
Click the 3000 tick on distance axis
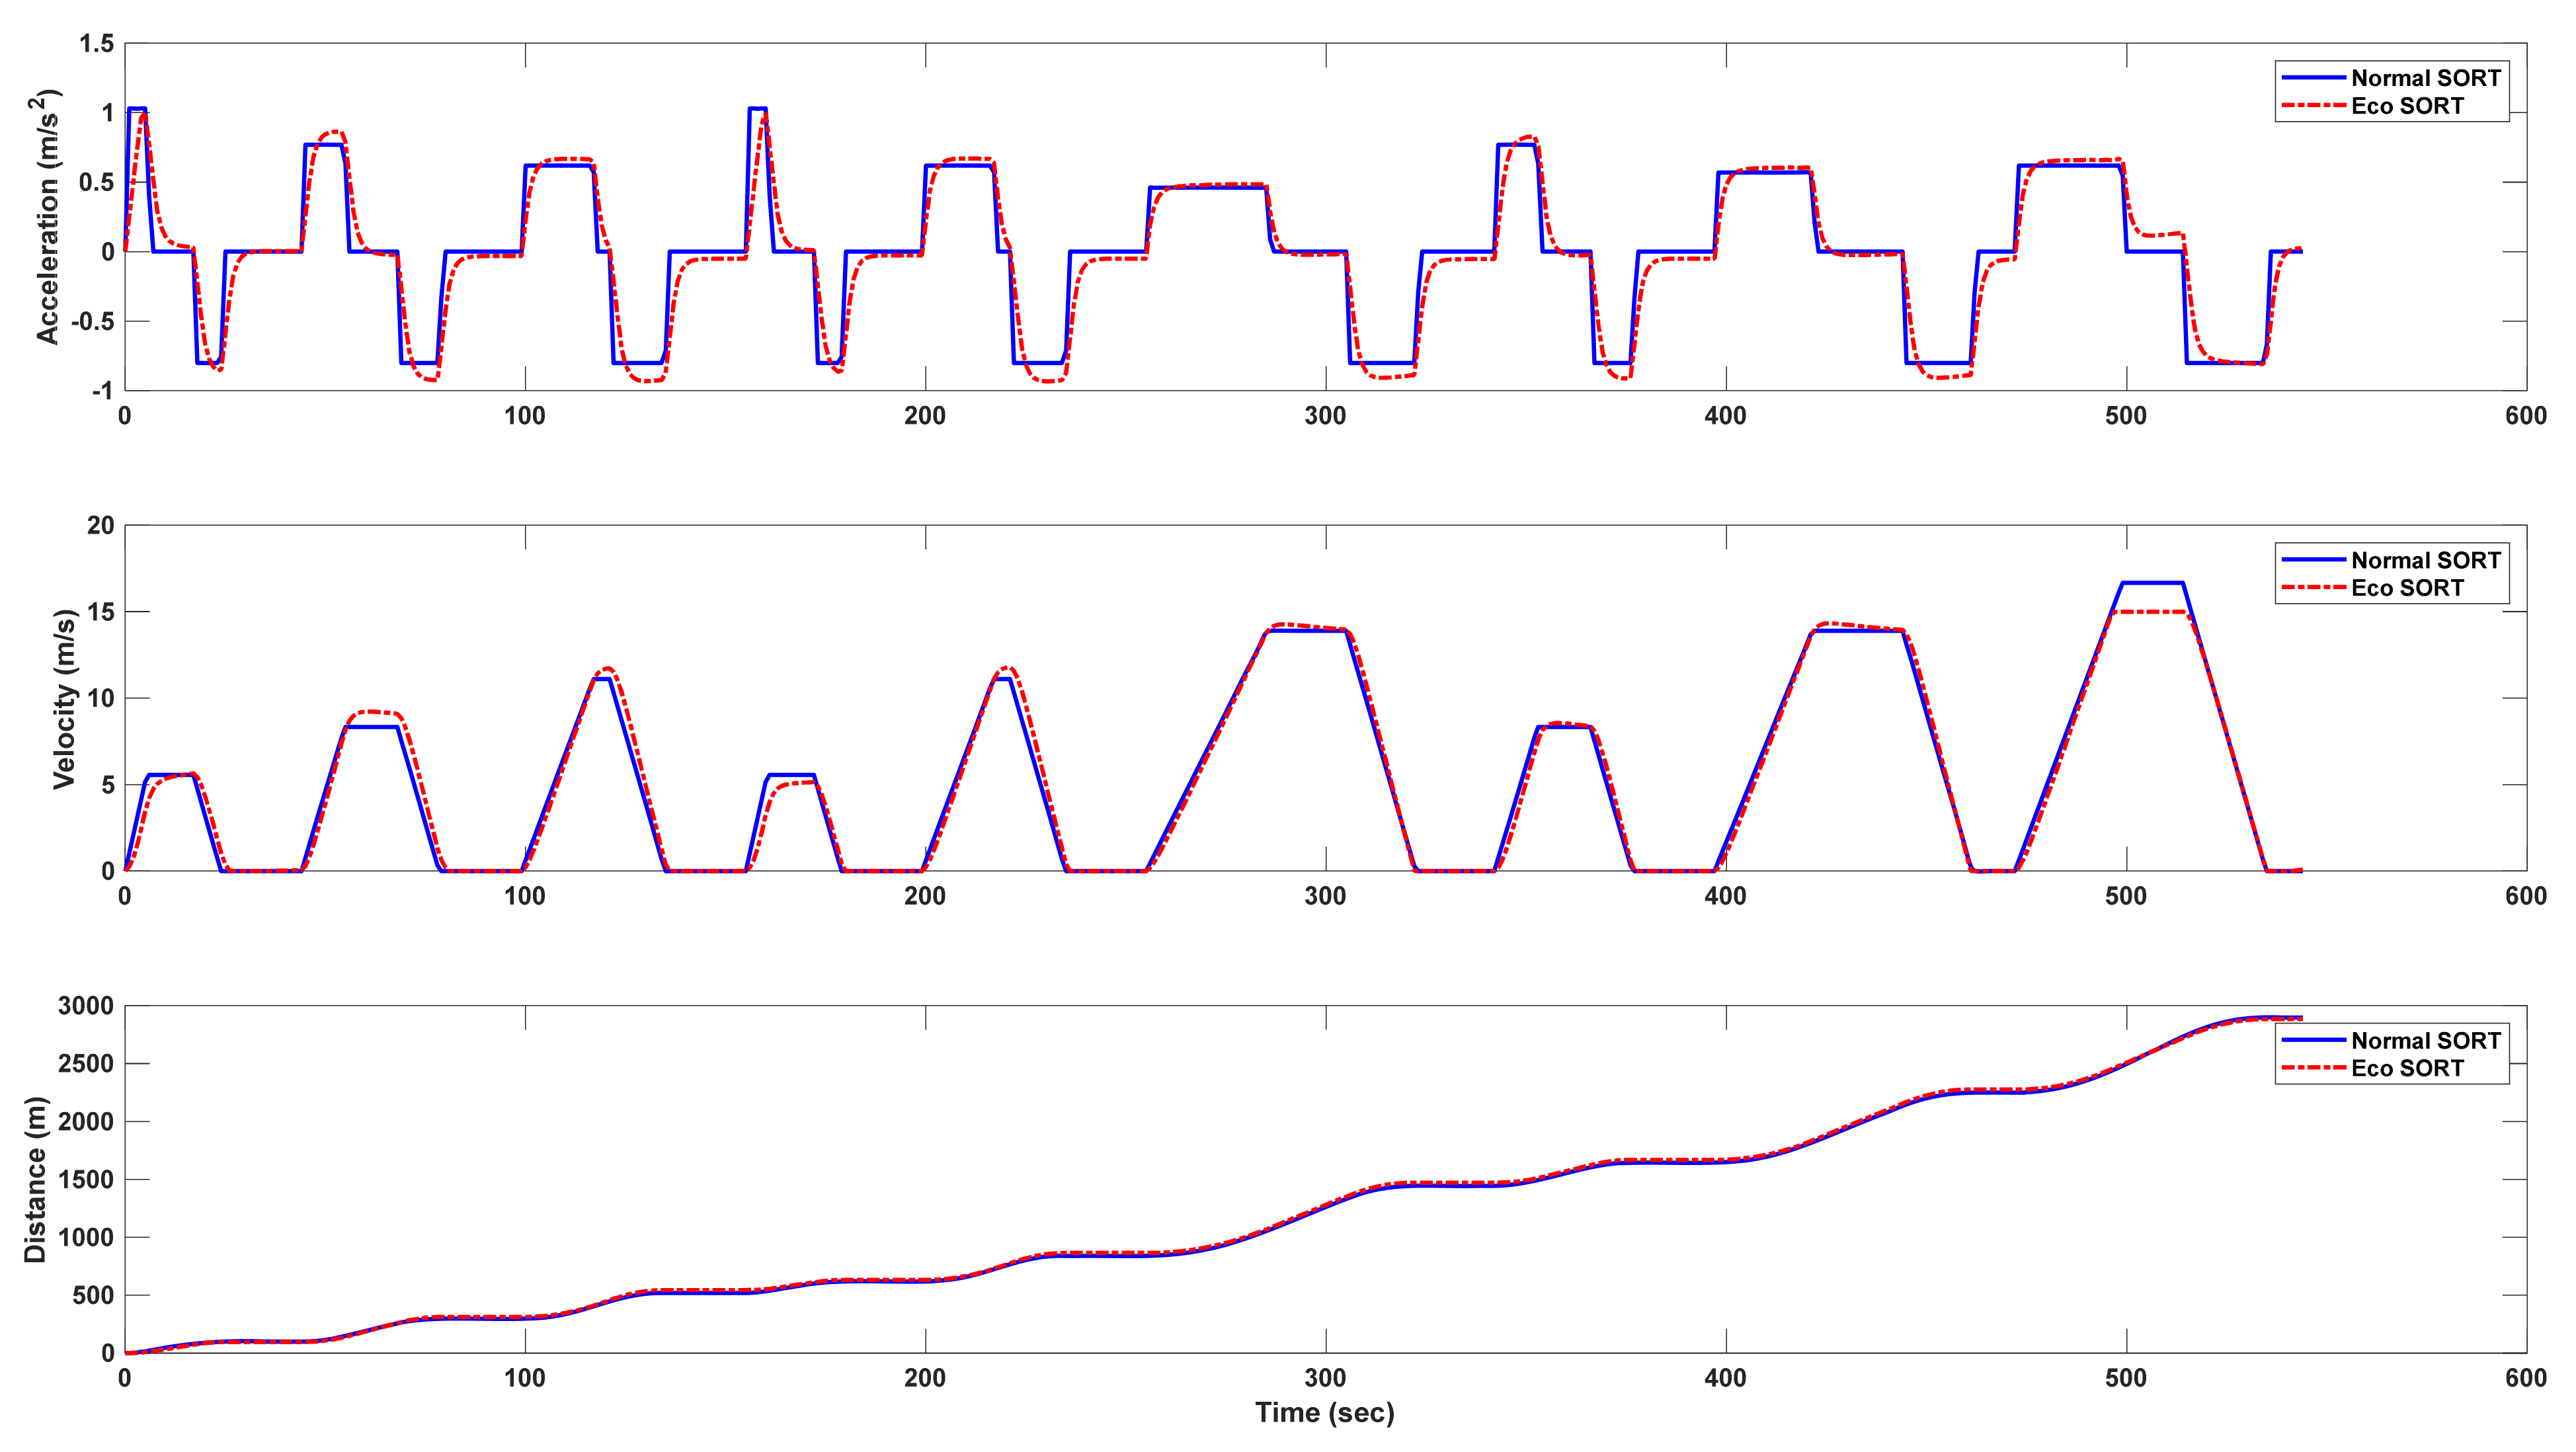point(86,1006)
